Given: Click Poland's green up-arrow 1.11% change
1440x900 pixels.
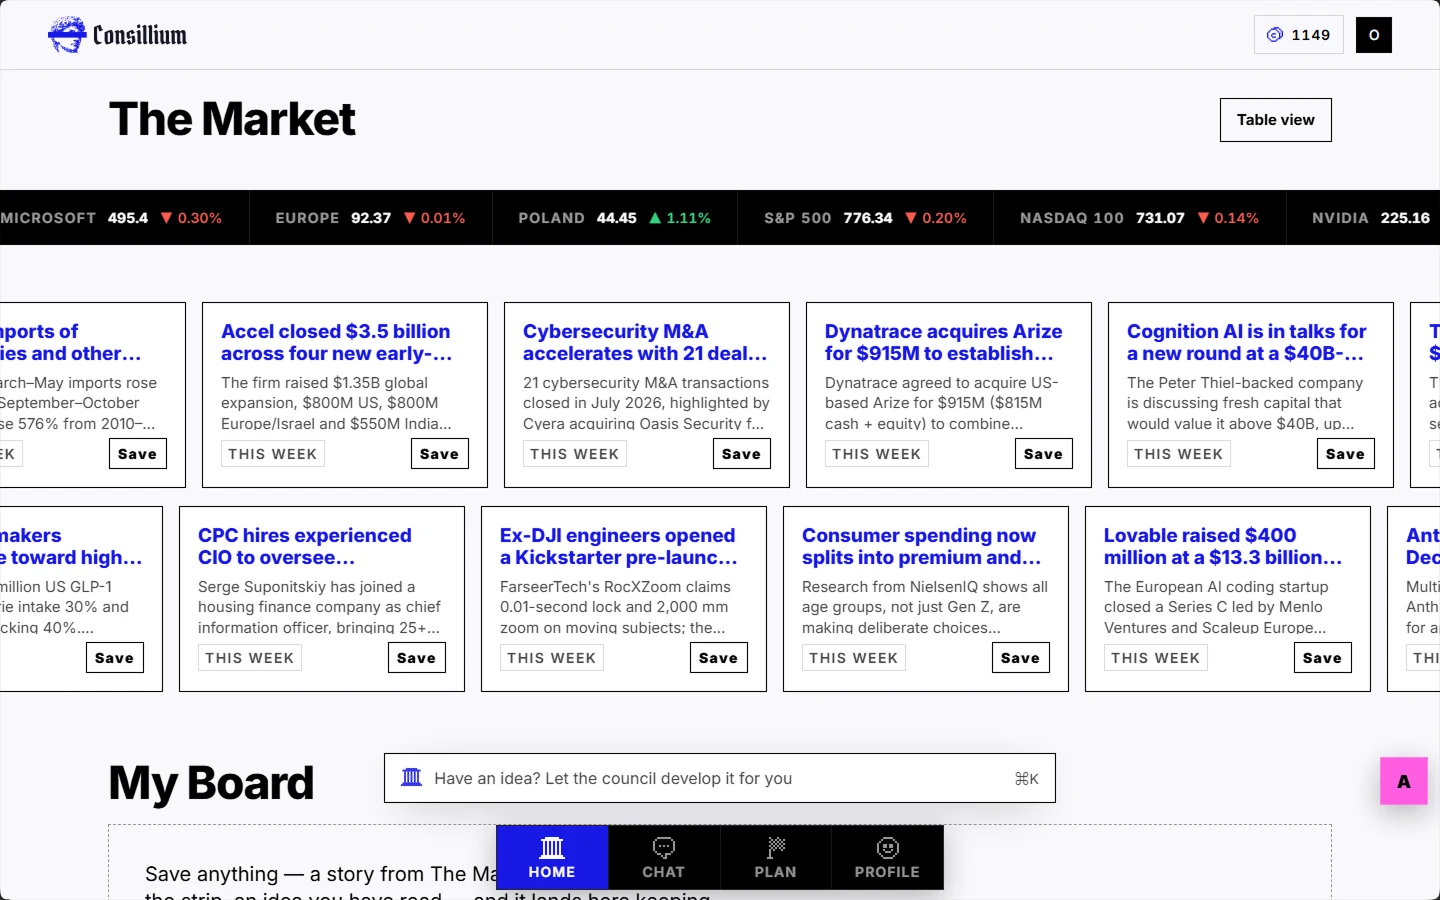Looking at the screenshot, I should point(680,218).
